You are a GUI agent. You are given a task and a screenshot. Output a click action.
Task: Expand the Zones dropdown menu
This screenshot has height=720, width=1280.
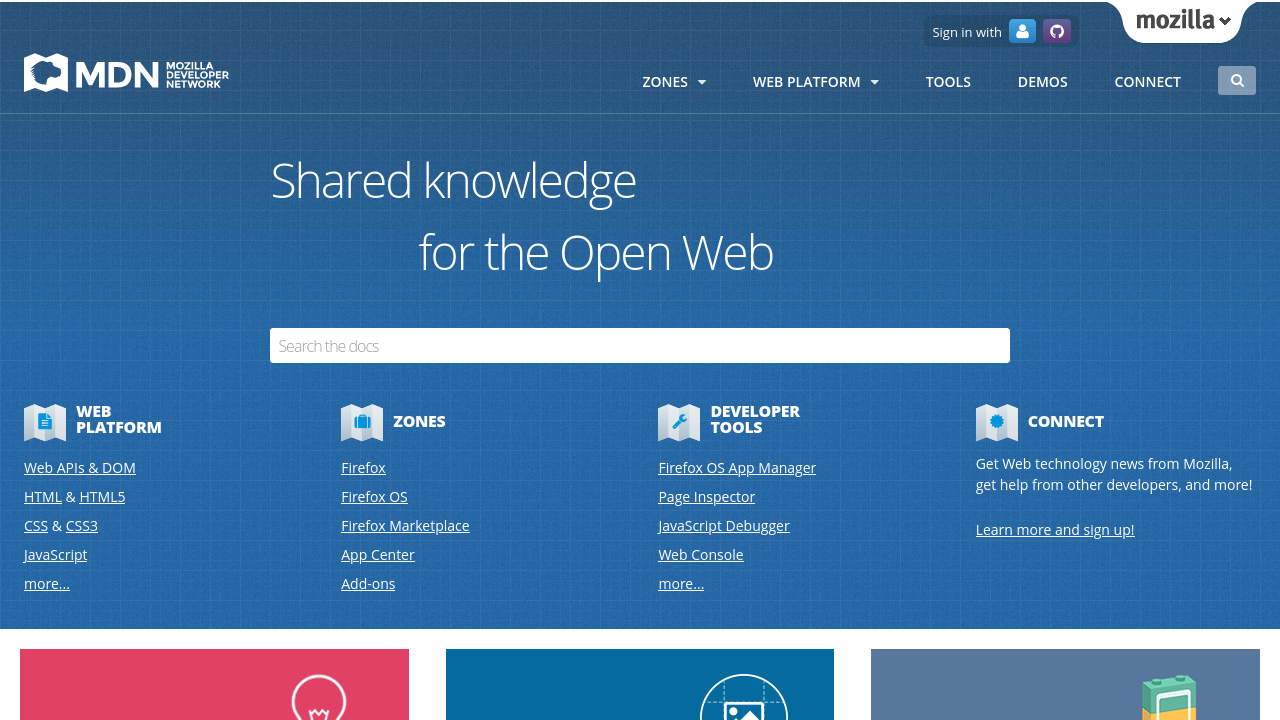click(x=674, y=82)
